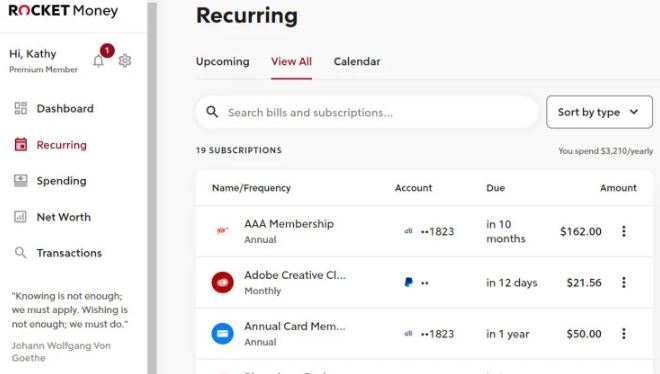The image size is (660, 374).
Task: Click the Adobe Creative Cl... subscription name
Action: pos(295,275)
